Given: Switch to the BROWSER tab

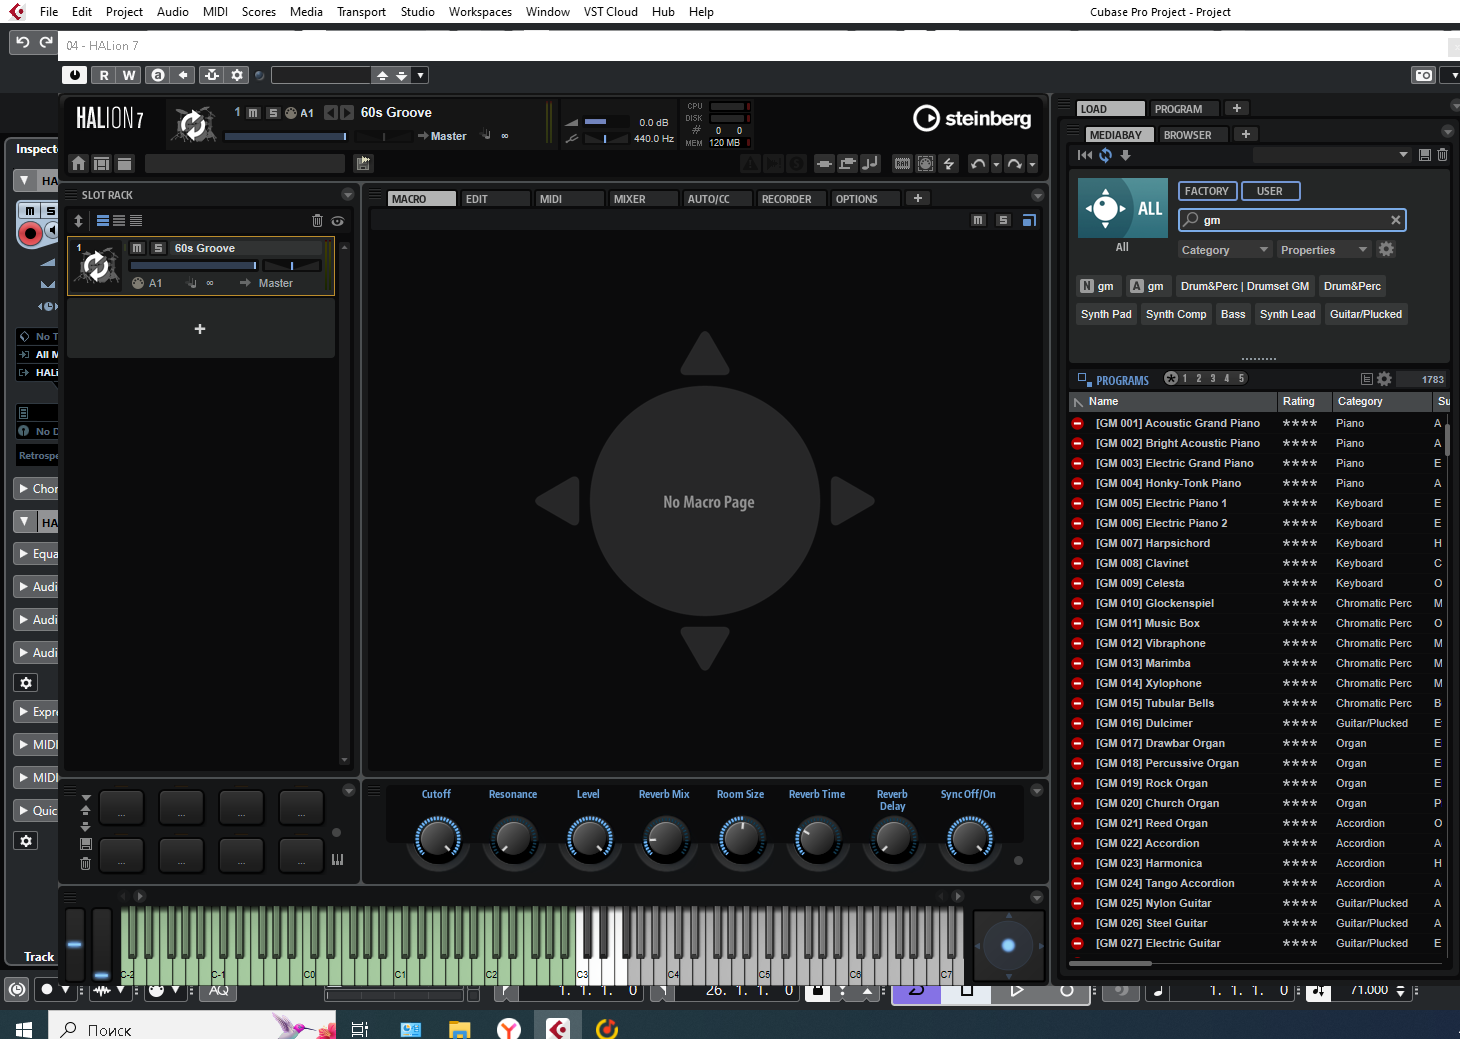Looking at the screenshot, I should click(x=1196, y=135).
